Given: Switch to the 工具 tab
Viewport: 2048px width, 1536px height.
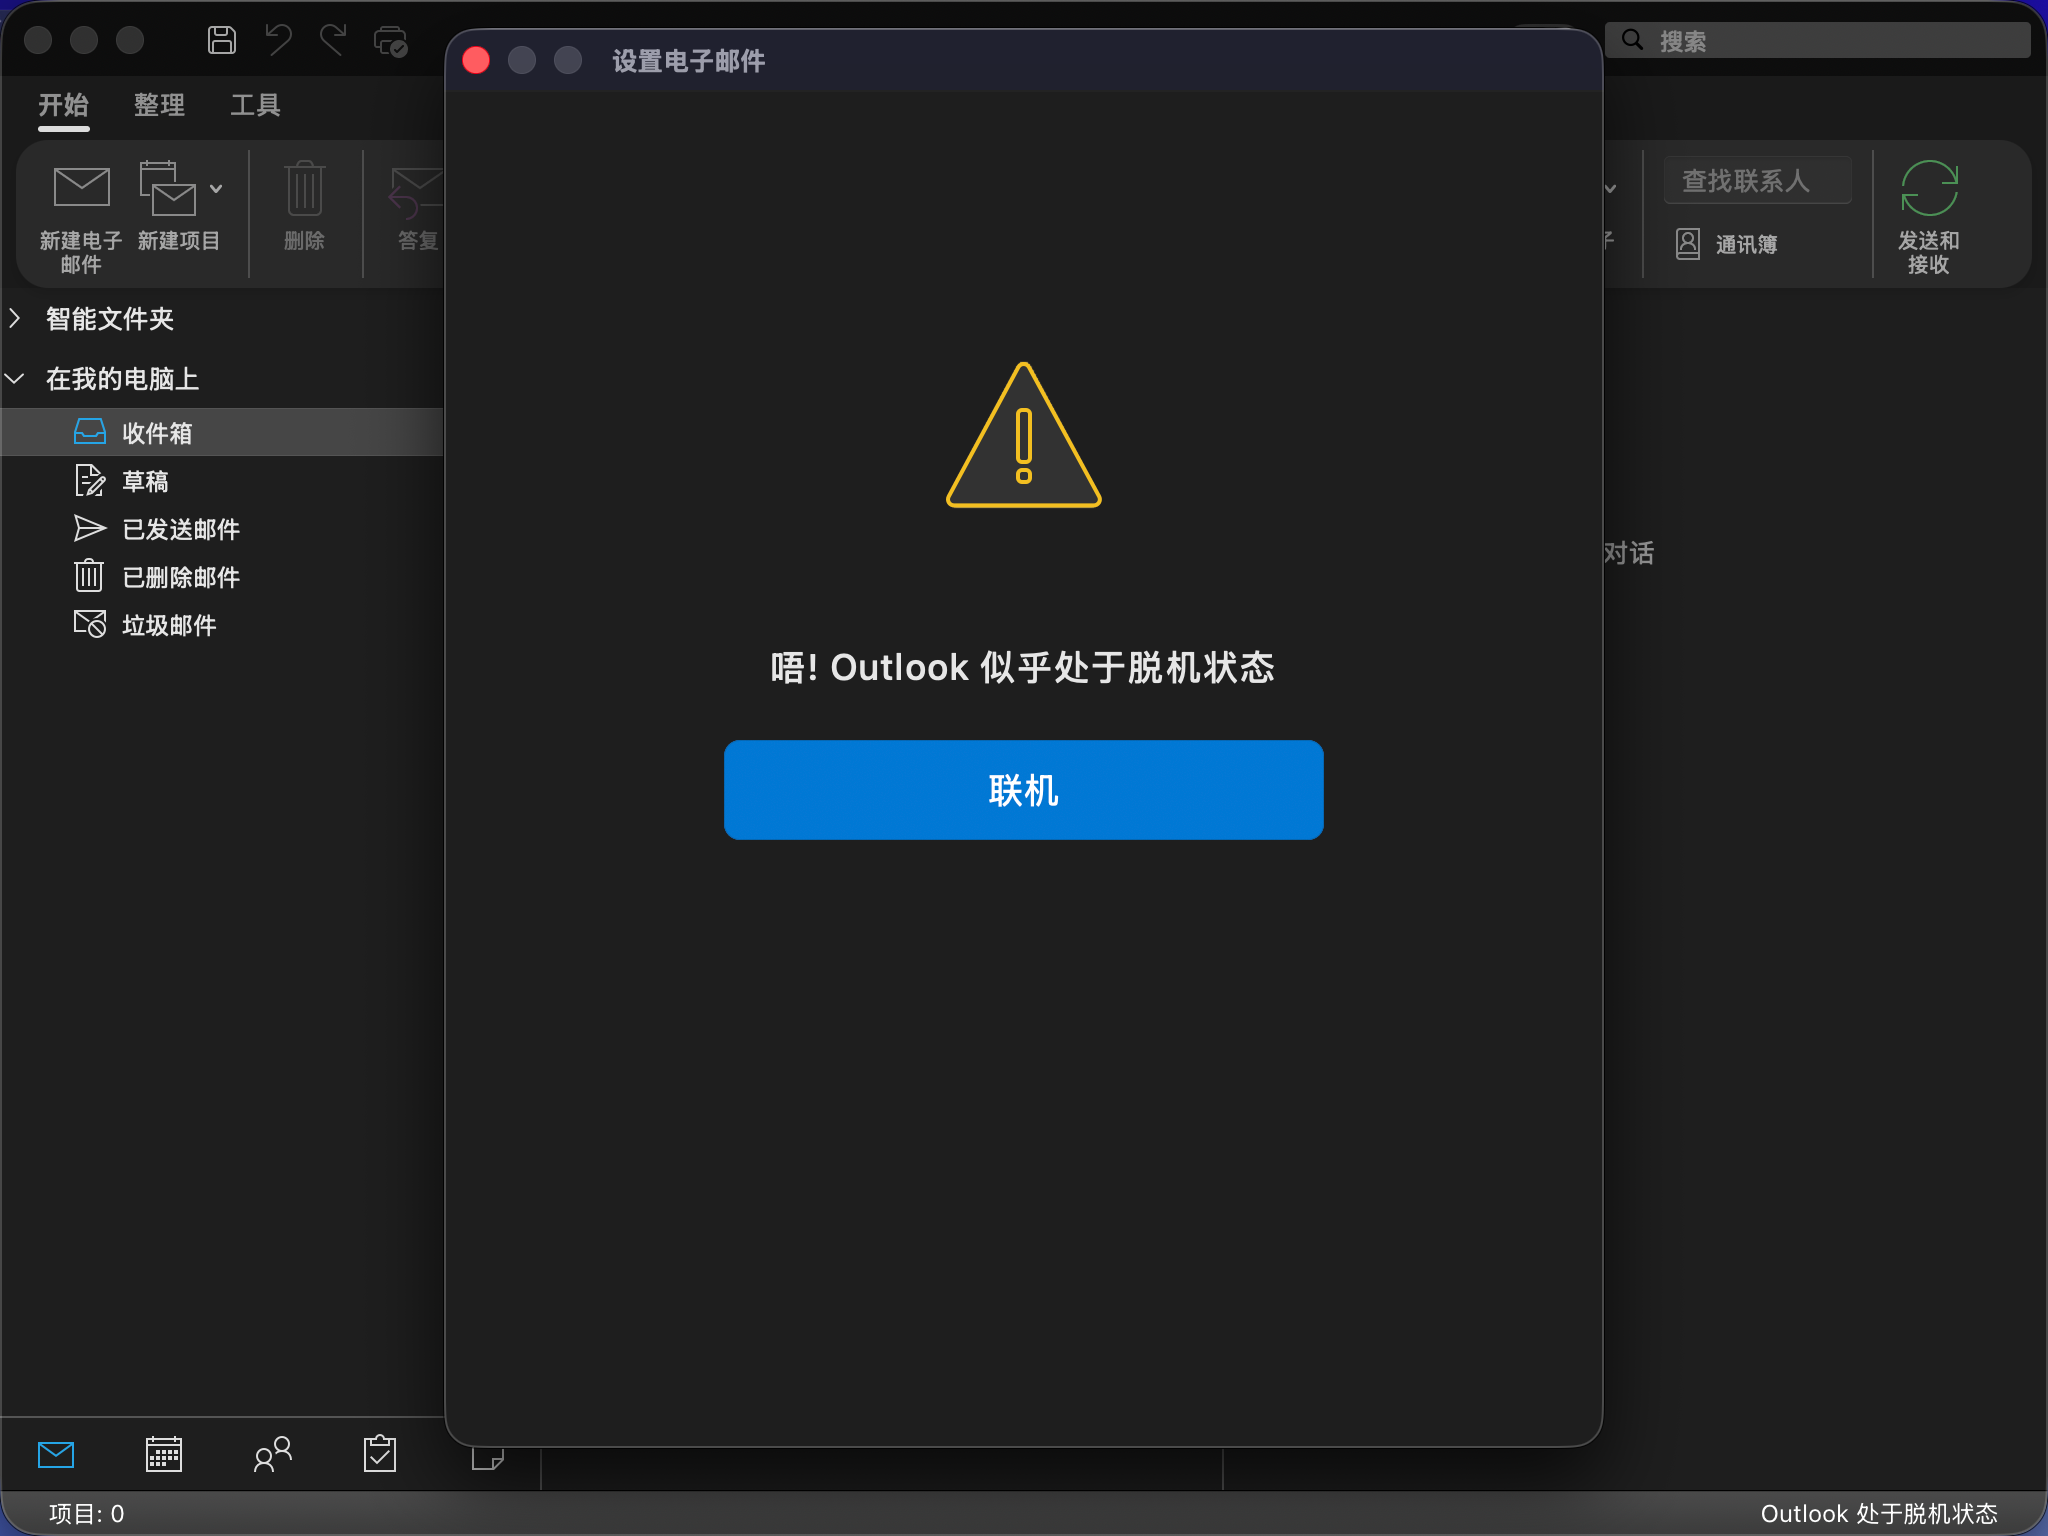Looking at the screenshot, I should click(256, 105).
